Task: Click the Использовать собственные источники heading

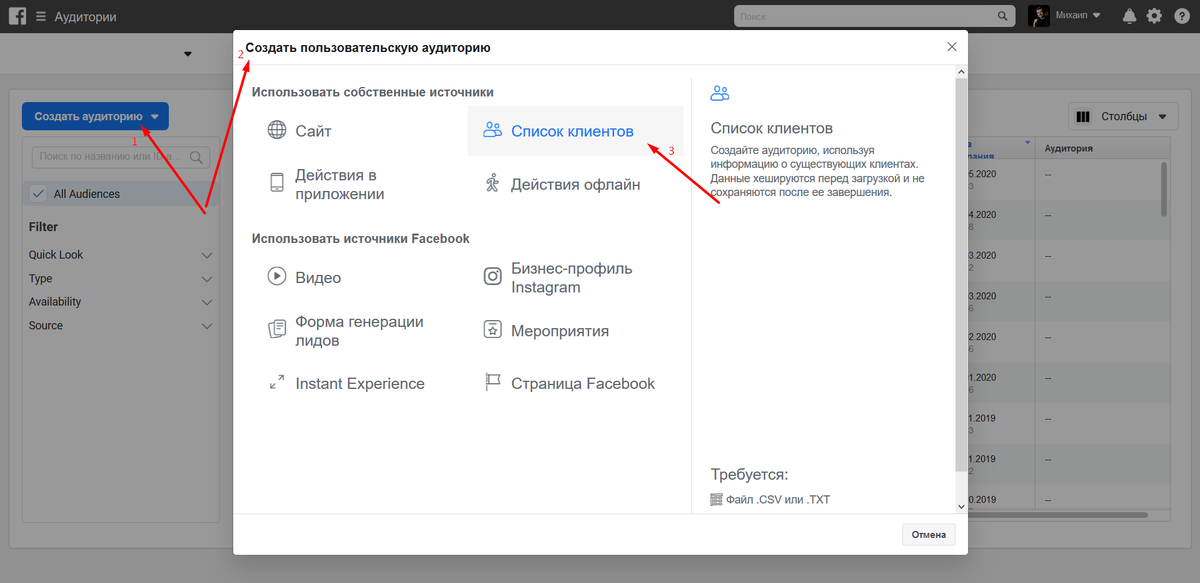Action: pyautogui.click(x=373, y=93)
